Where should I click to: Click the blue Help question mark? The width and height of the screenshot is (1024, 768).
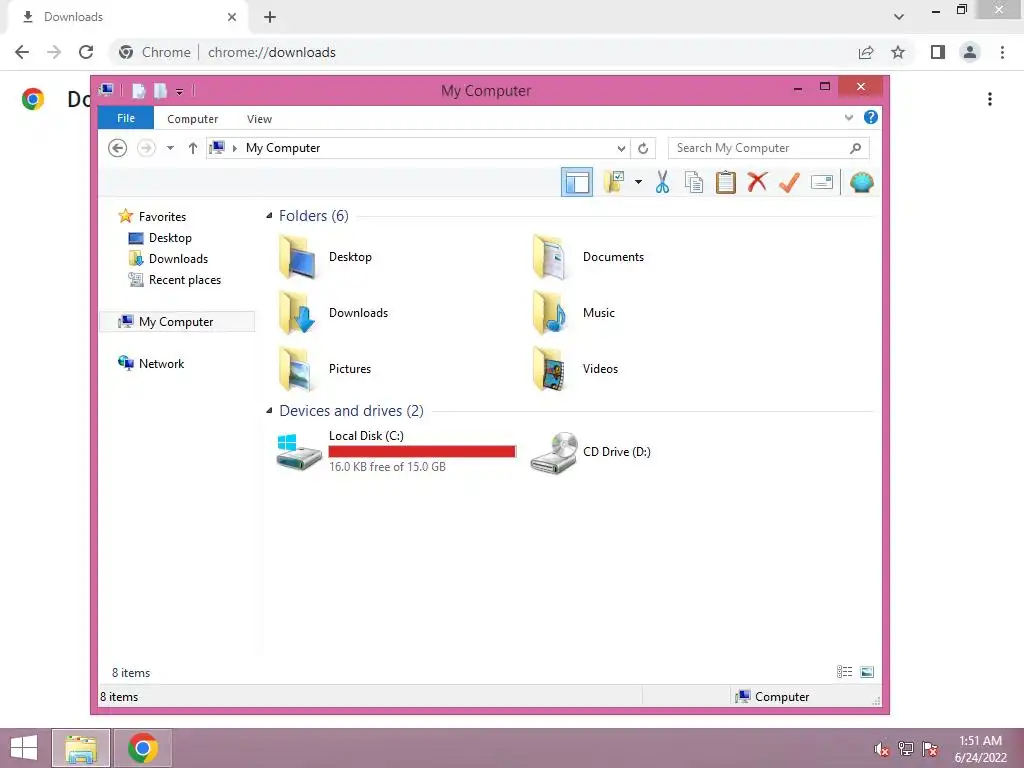871,118
